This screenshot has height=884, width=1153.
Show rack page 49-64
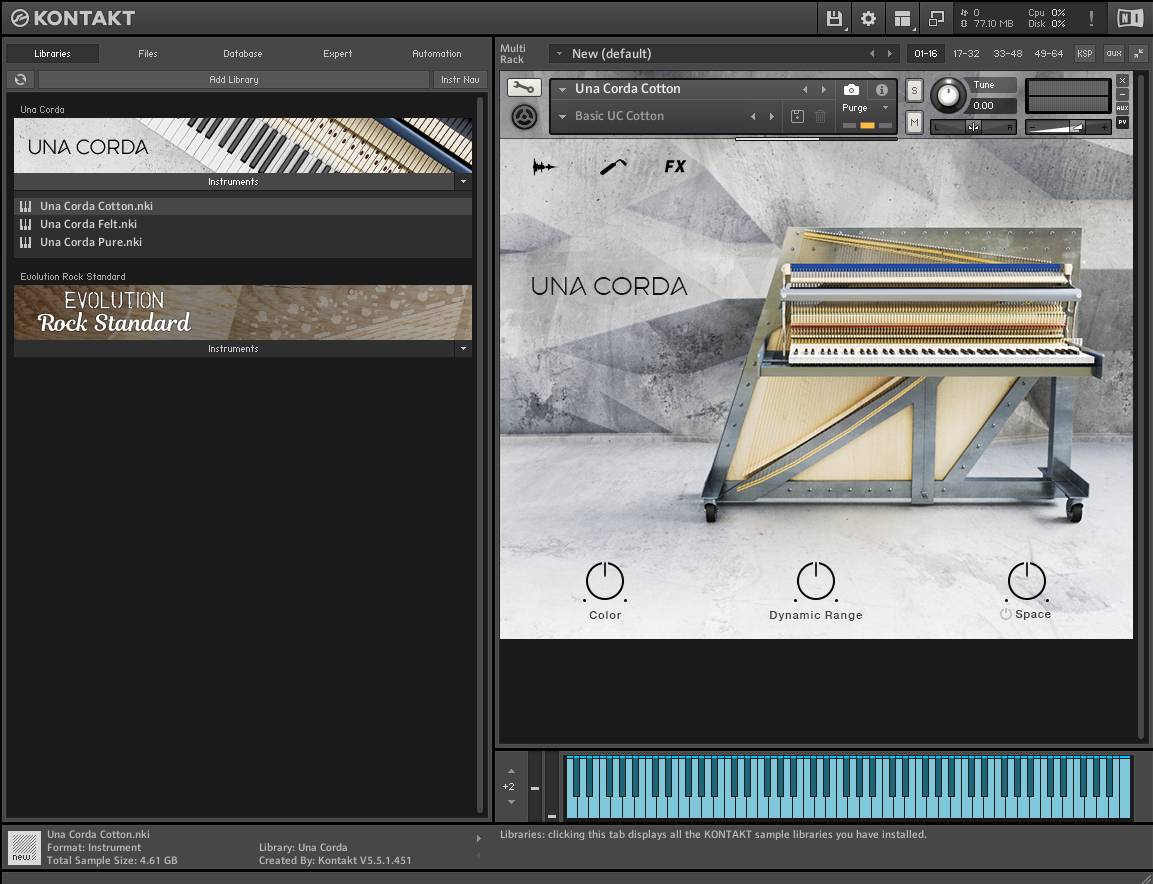(x=1049, y=54)
